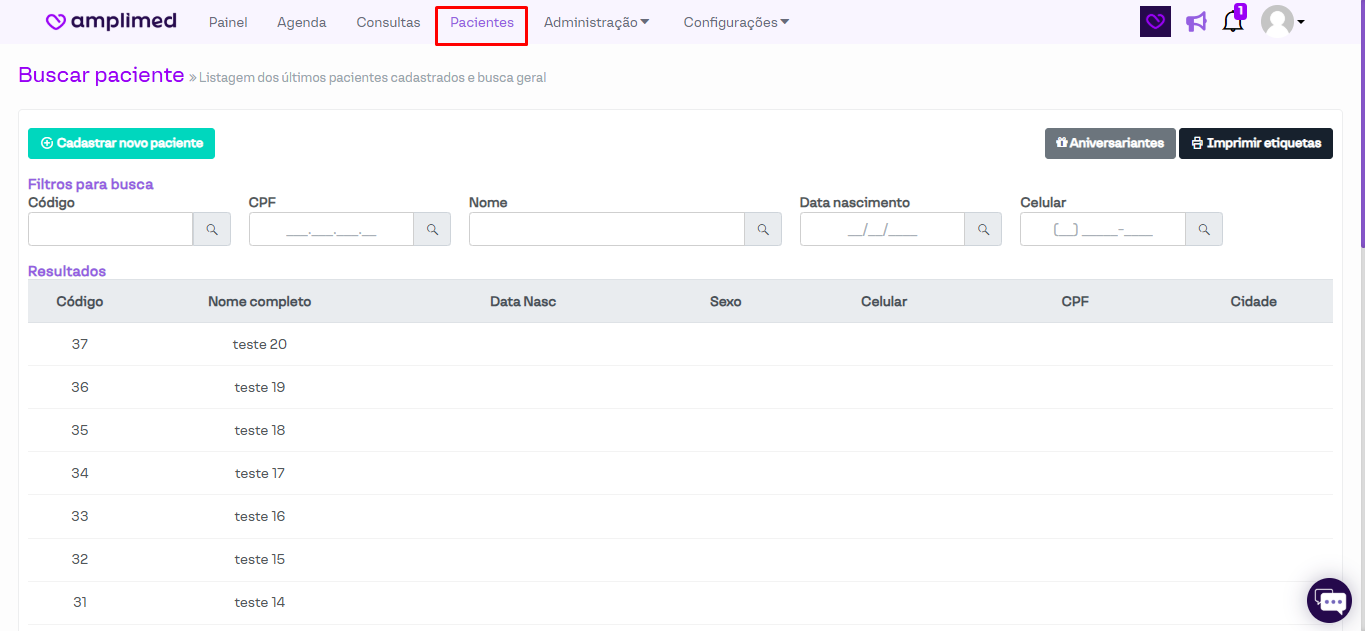The height and width of the screenshot is (631, 1365).
Task: Click the search icon beside CPF field
Action: click(x=432, y=229)
